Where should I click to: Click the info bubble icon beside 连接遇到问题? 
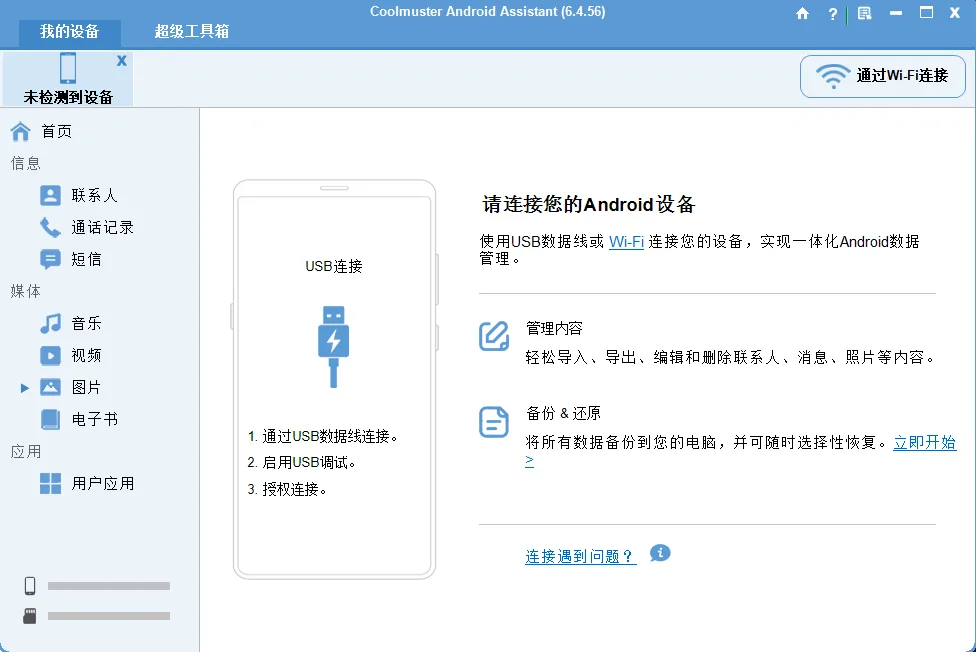coord(660,553)
